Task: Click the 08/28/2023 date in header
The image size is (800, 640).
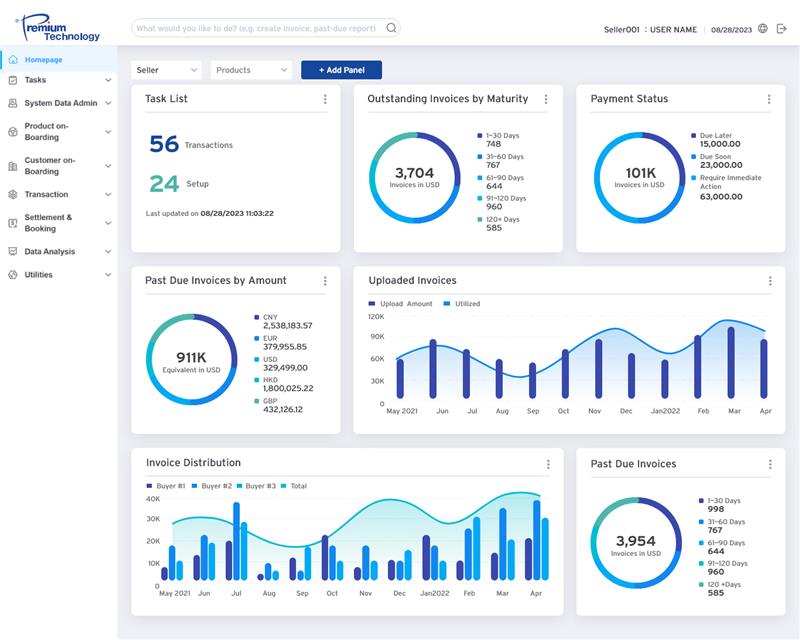Action: pos(732,30)
